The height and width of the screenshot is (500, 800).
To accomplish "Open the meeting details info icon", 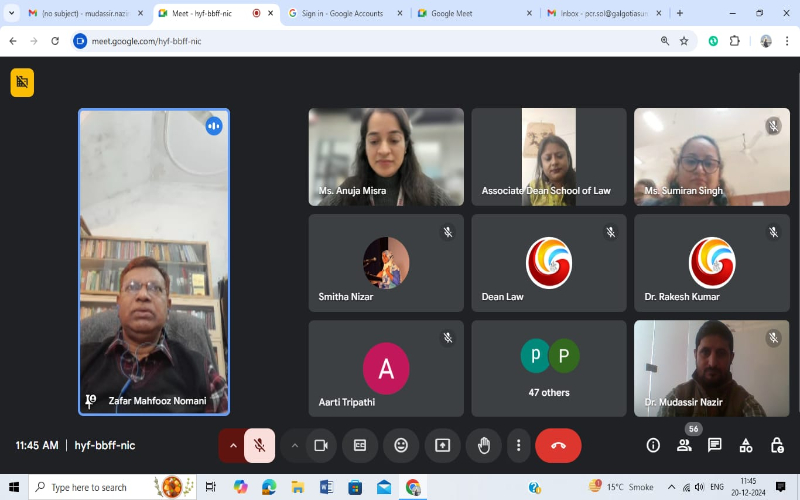I will point(653,445).
